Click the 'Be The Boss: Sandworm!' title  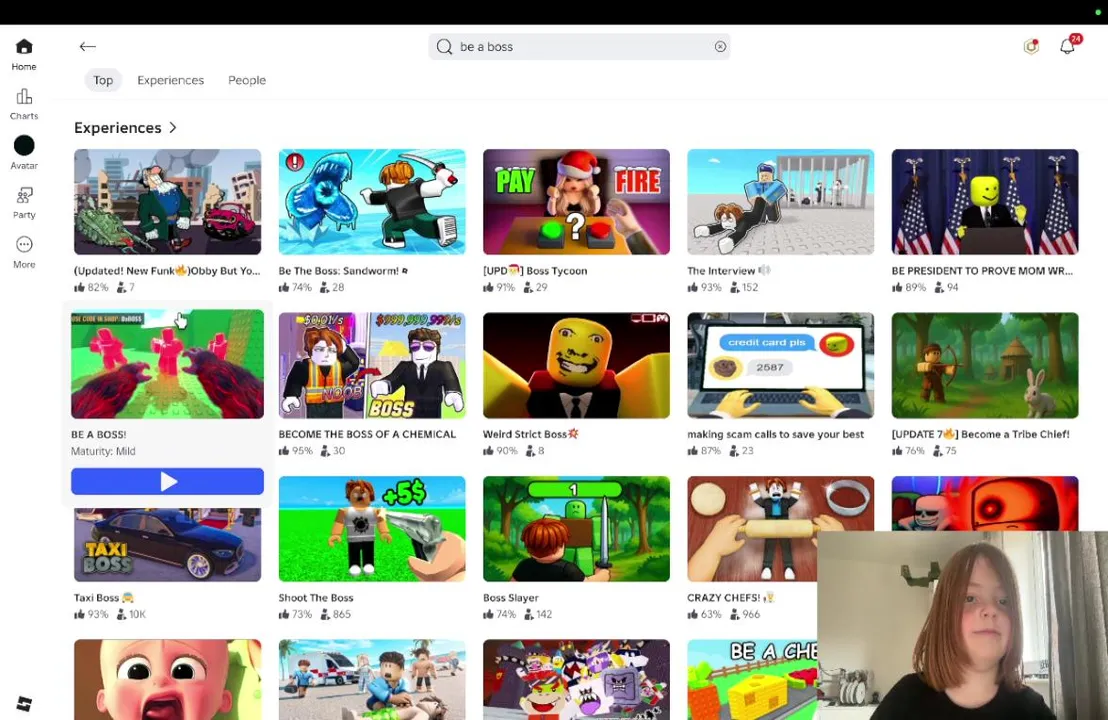pyautogui.click(x=343, y=271)
